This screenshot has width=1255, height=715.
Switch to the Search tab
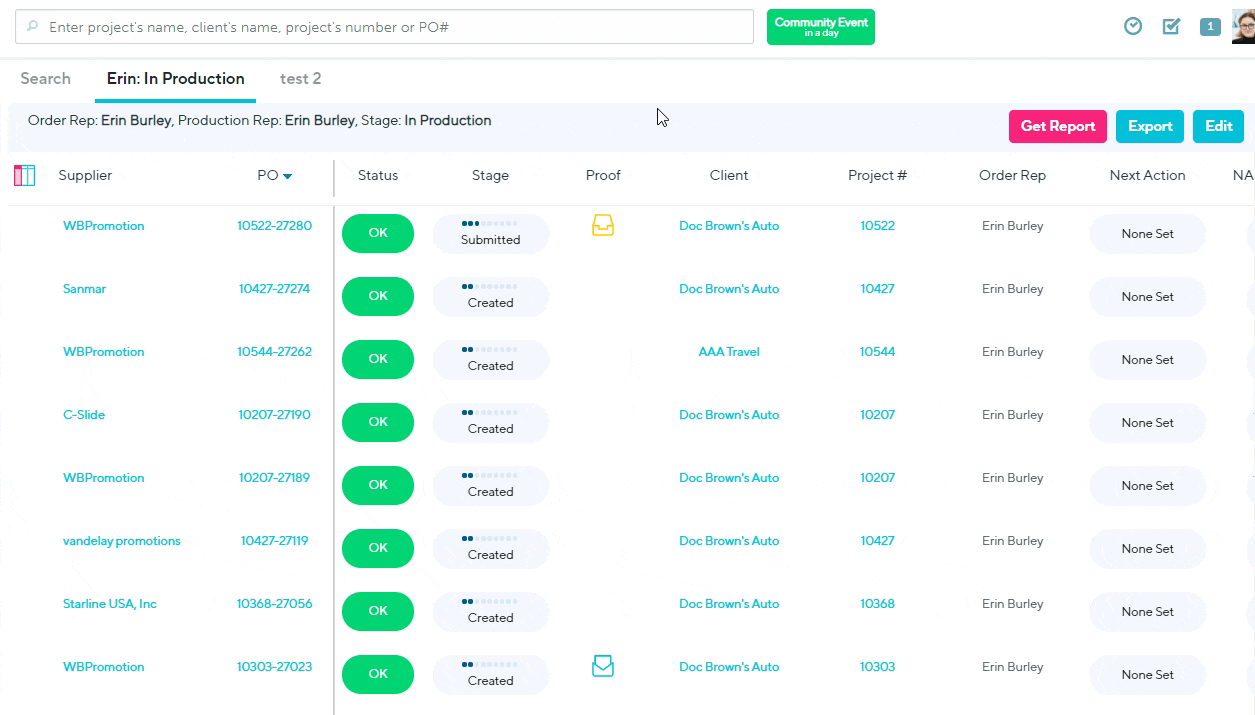(x=46, y=79)
